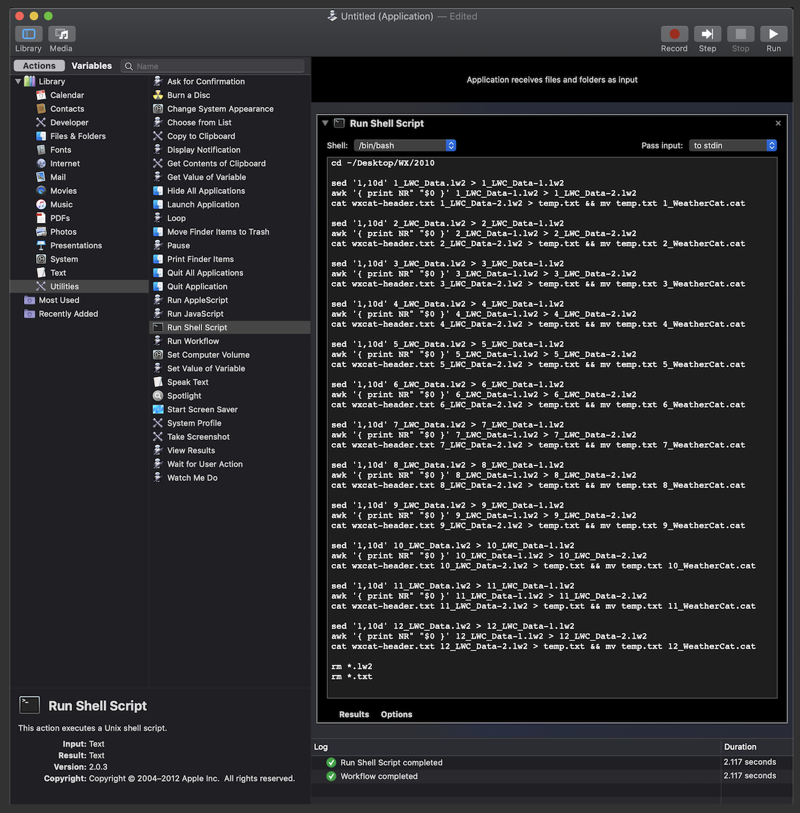800x813 pixels.
Task: Select the Loop action
Action: point(176,218)
